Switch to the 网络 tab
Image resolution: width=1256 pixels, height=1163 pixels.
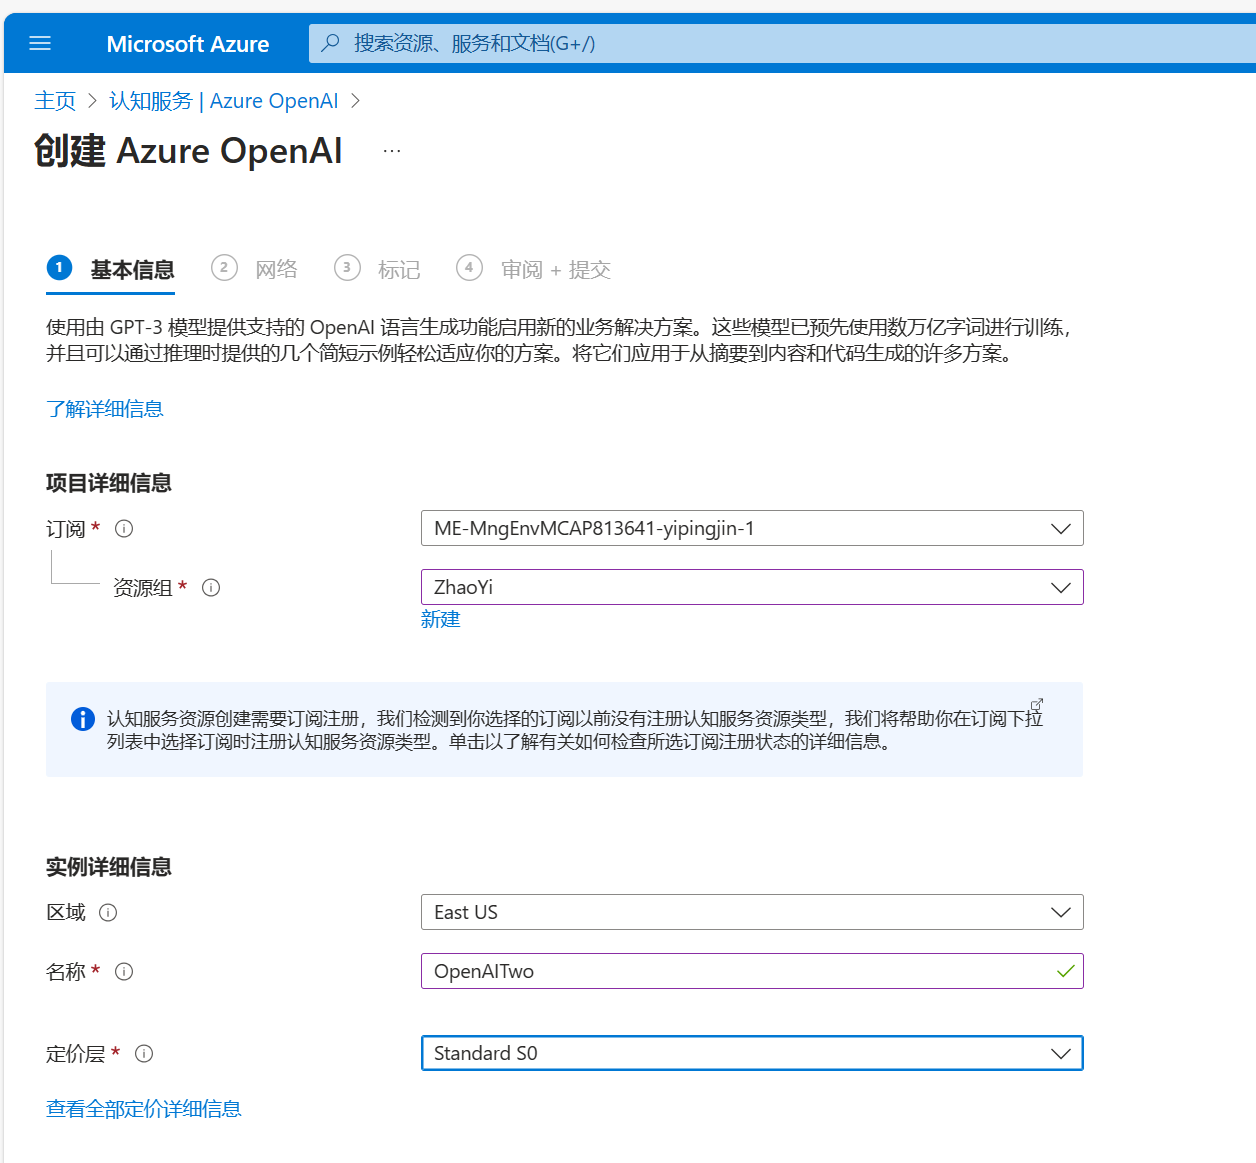[x=255, y=270]
